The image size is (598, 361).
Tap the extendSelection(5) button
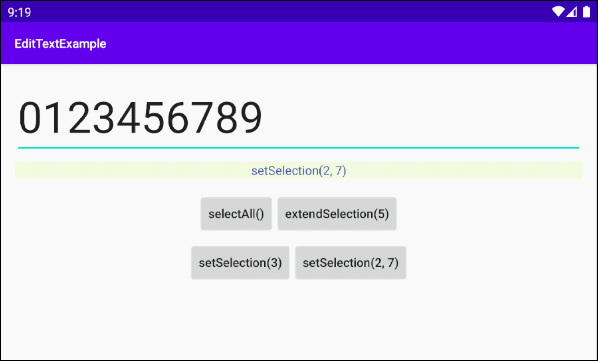(x=337, y=214)
